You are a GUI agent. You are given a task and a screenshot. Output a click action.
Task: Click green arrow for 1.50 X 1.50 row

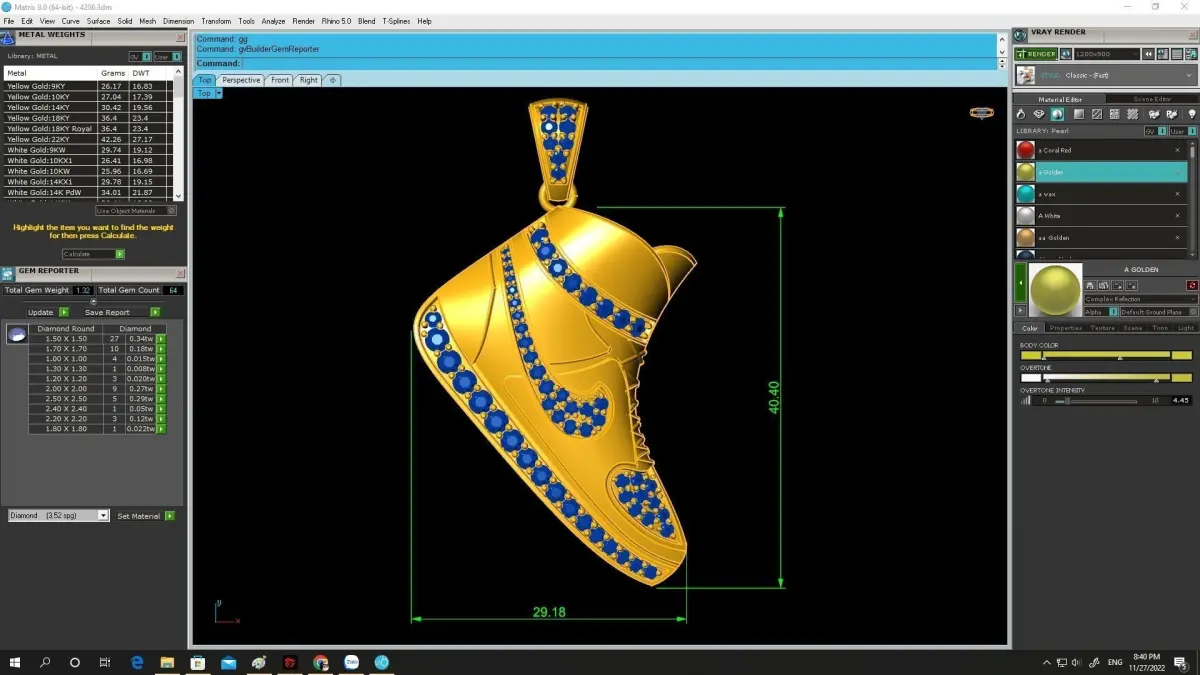161,339
